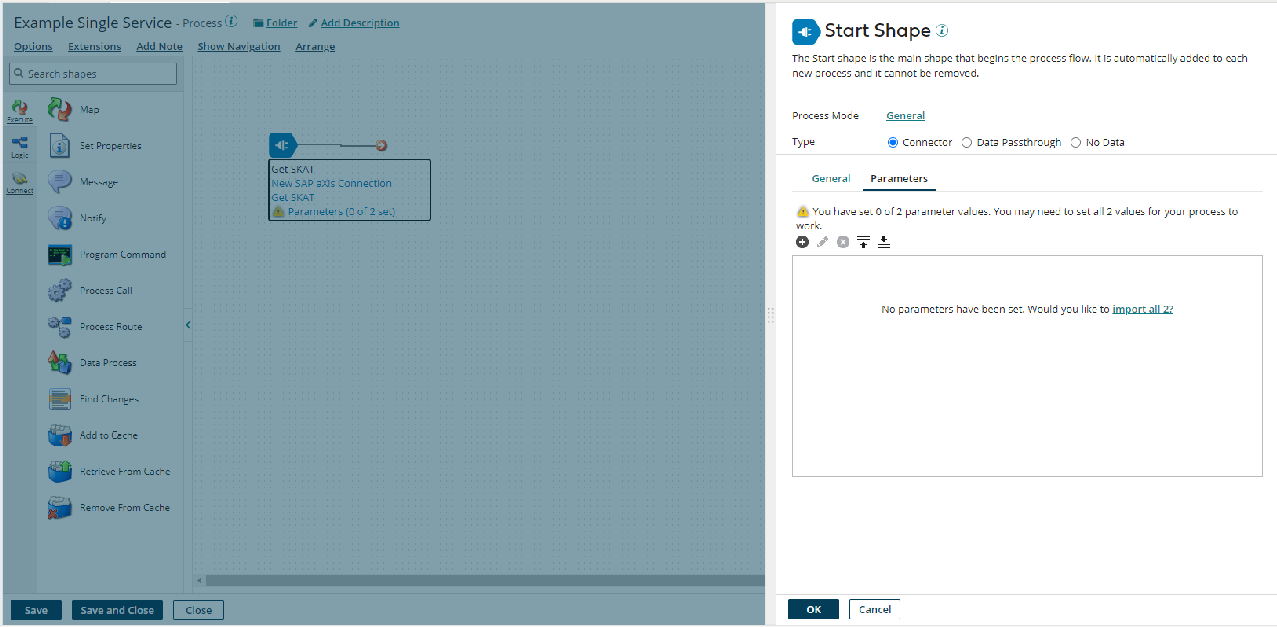The image size is (1277, 627).
Task: Select the Data Passthrough radio button
Action: click(967, 143)
